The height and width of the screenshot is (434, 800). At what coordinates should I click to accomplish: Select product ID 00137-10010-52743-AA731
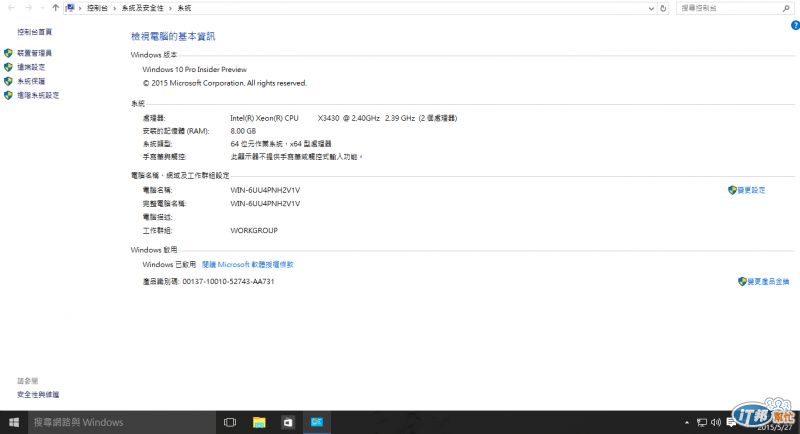pyautogui.click(x=228, y=282)
